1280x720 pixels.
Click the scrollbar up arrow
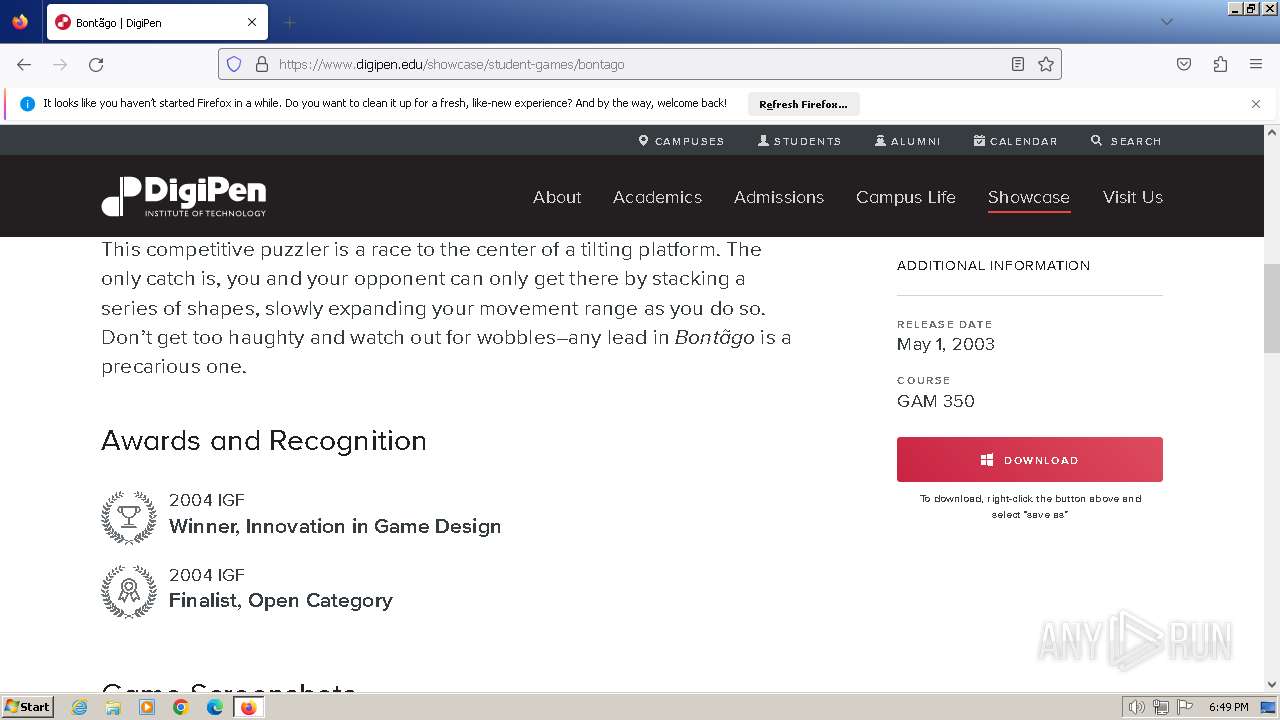click(x=1272, y=132)
